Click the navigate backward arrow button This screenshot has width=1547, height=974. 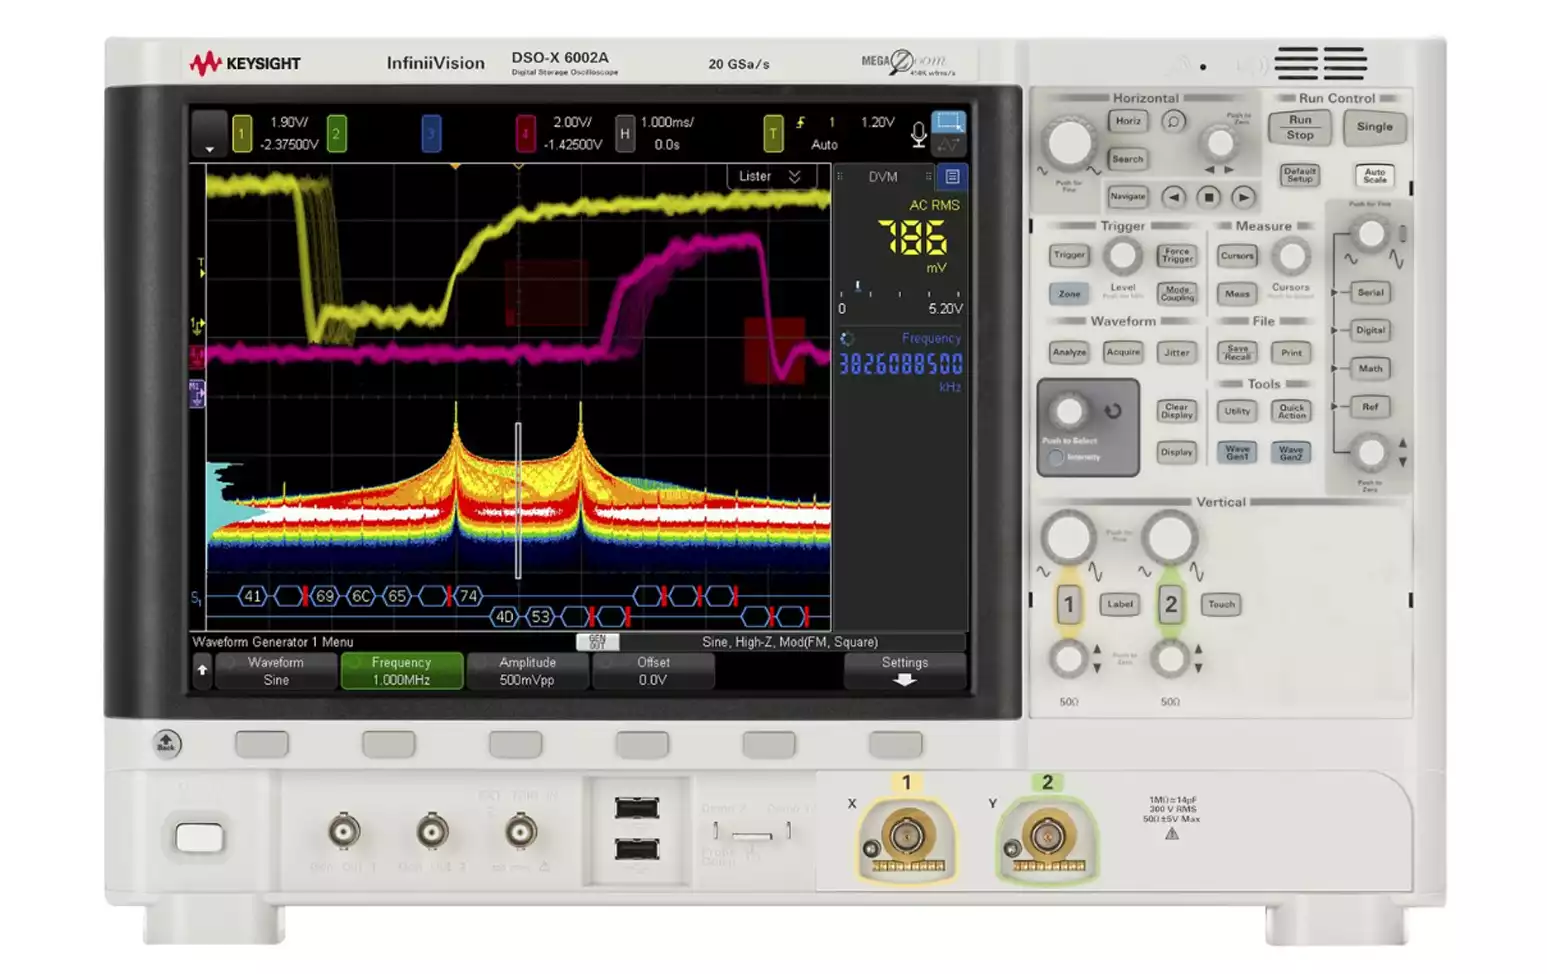(x=1174, y=197)
